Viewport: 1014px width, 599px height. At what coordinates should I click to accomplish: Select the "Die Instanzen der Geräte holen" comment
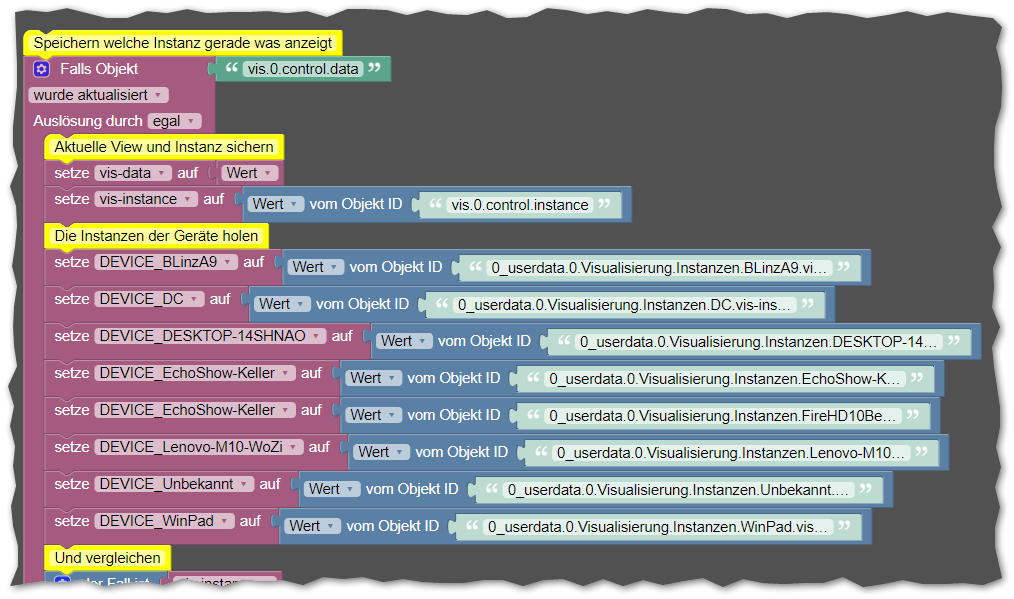[156, 236]
